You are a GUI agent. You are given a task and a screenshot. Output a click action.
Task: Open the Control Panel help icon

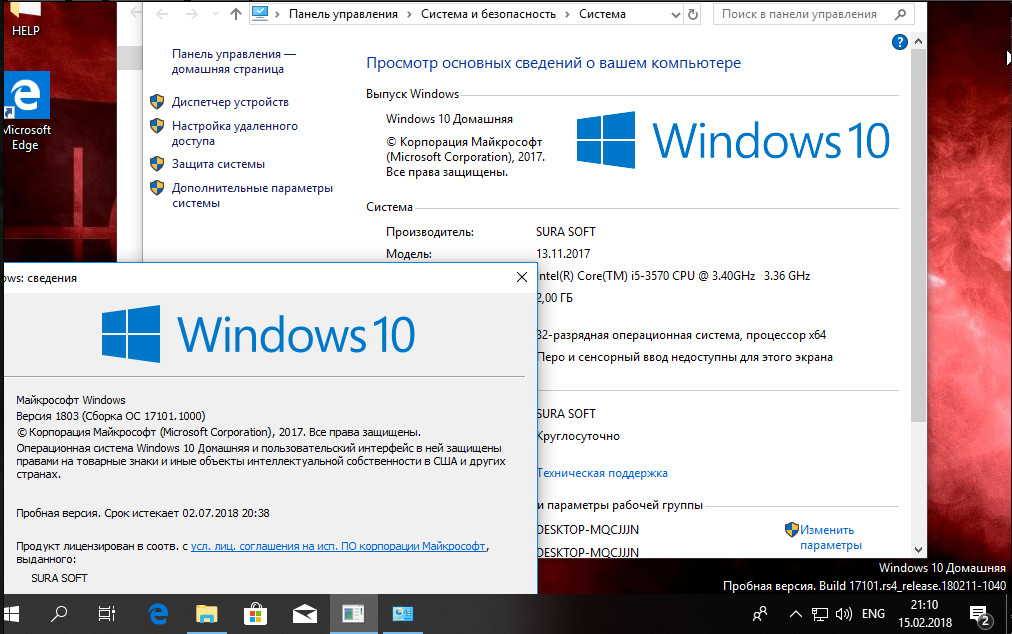[899, 43]
